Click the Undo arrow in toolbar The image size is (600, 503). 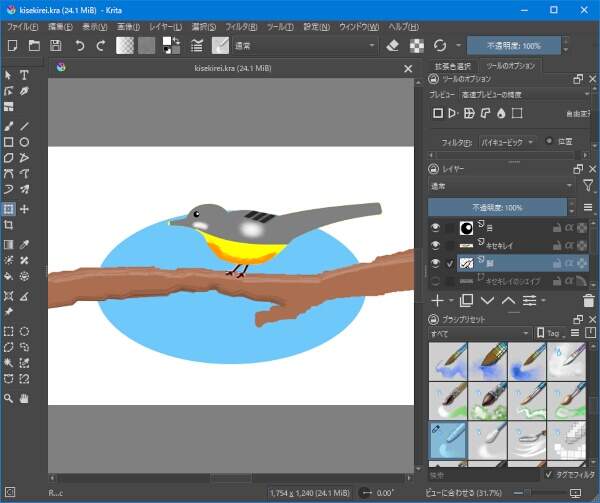(80, 46)
